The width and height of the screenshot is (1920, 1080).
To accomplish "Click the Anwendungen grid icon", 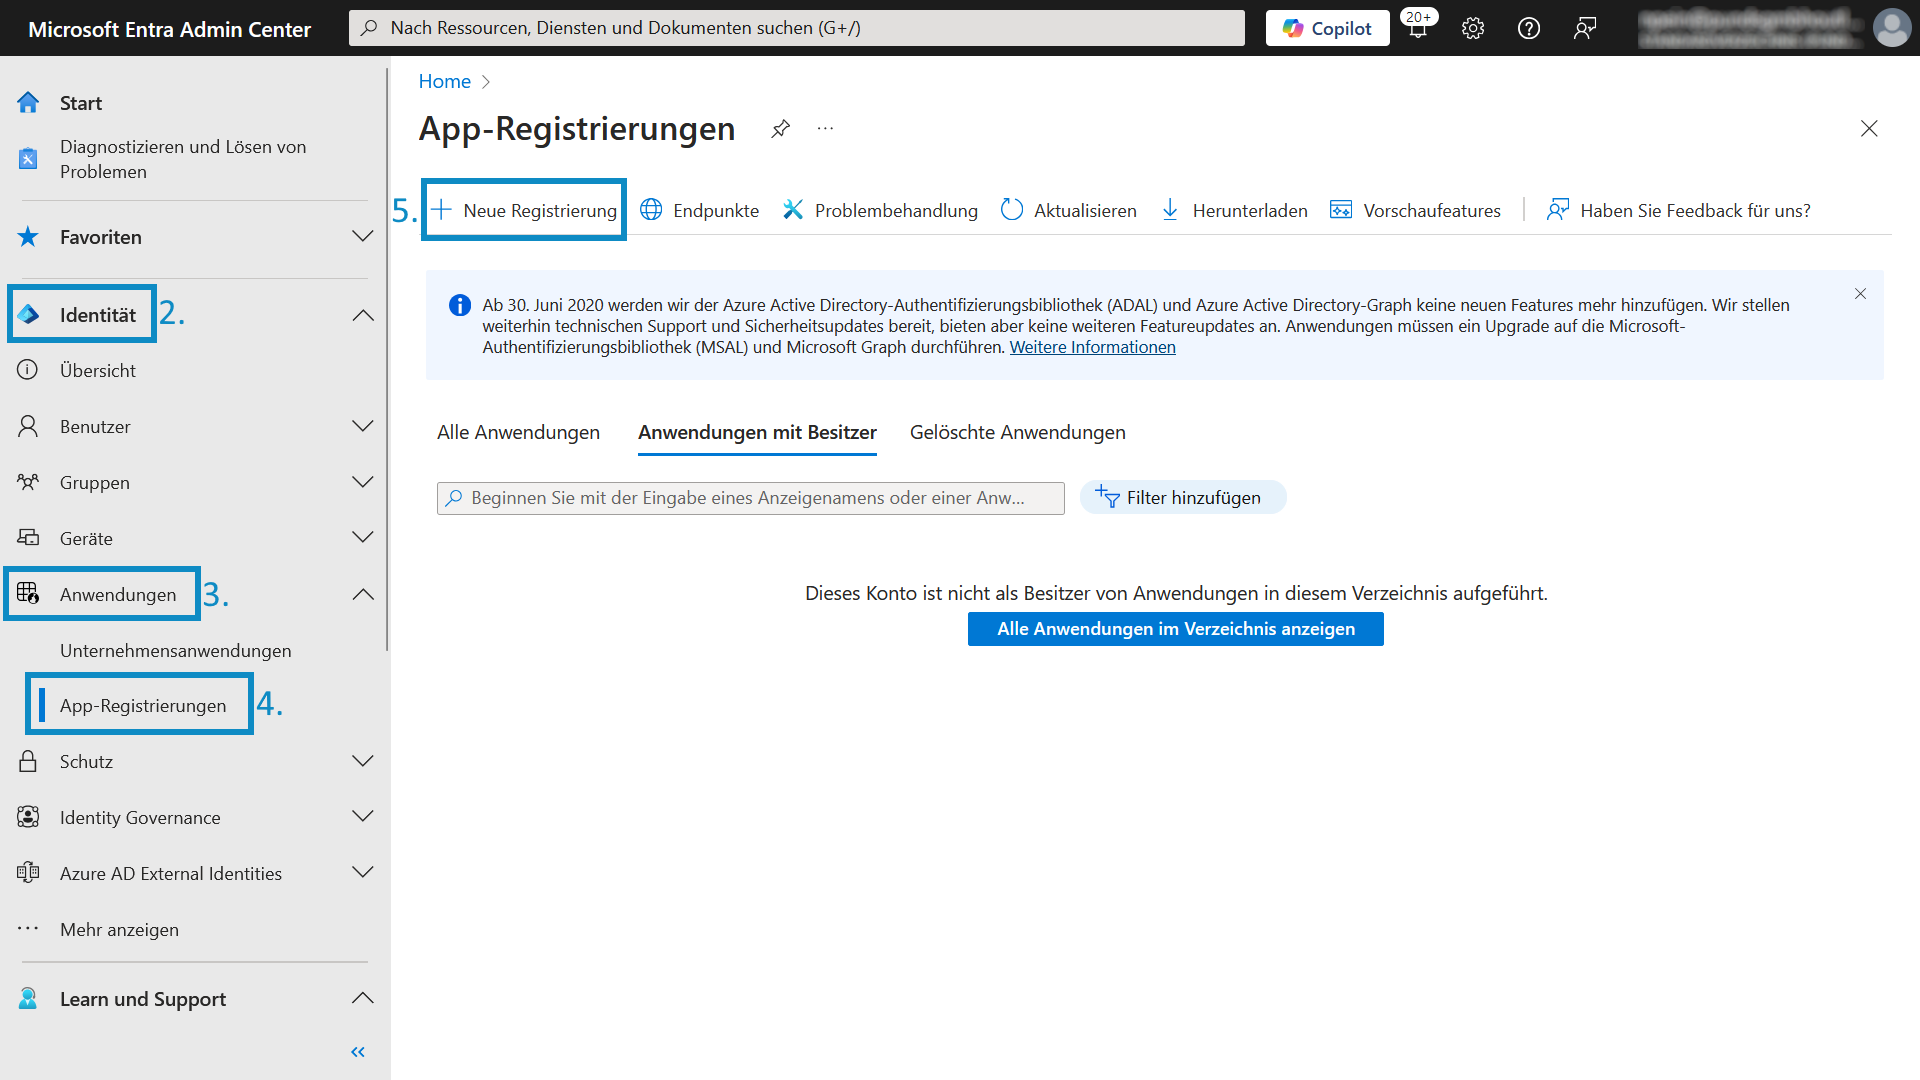I will coord(28,594).
